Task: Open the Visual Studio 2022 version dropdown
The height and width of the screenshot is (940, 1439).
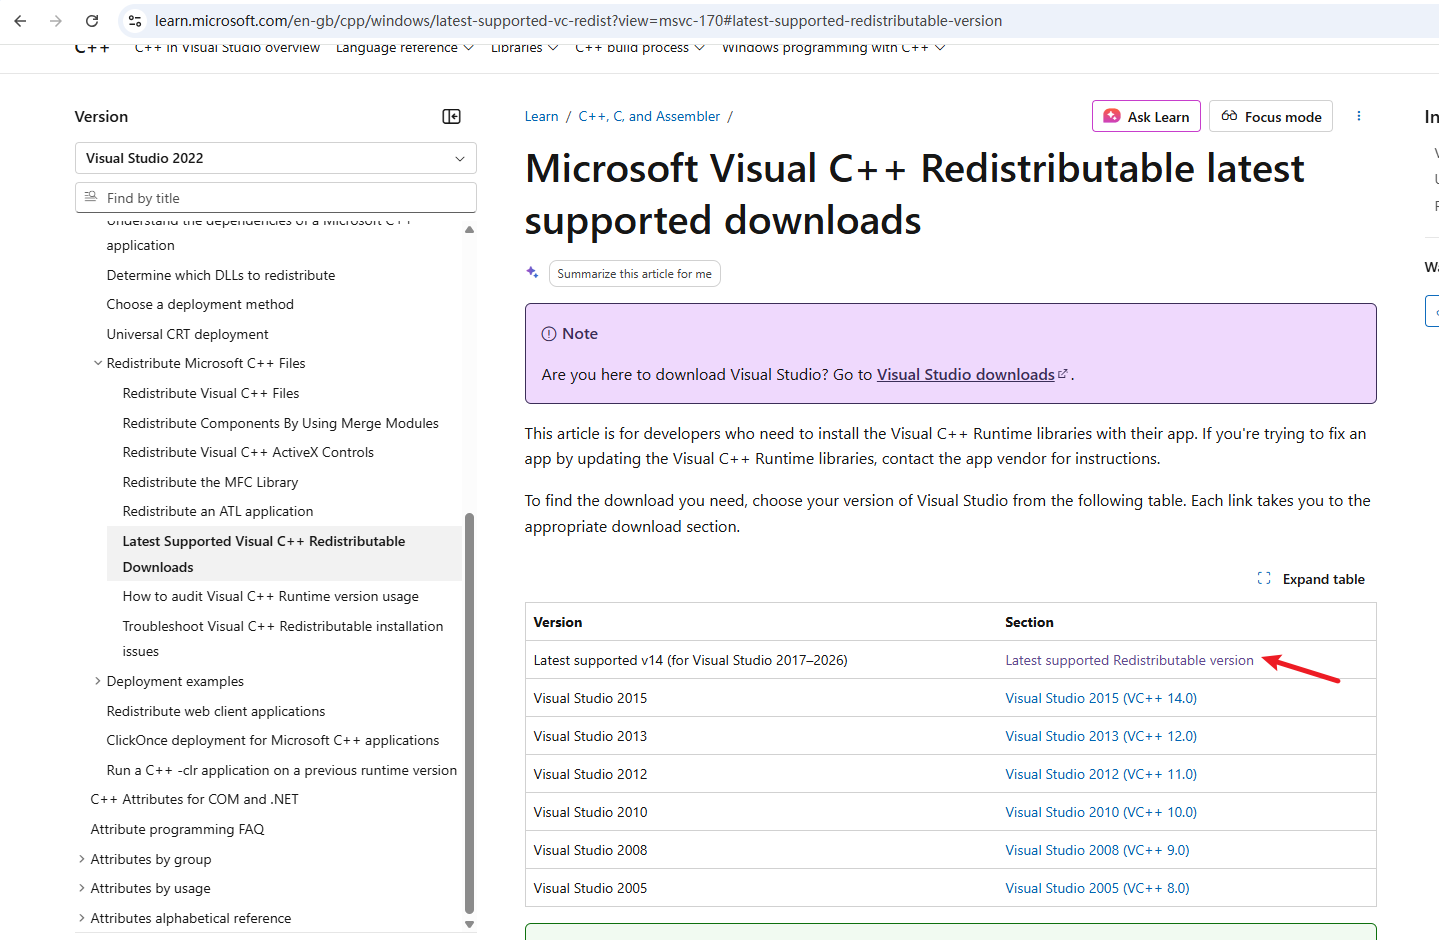Action: point(275,158)
